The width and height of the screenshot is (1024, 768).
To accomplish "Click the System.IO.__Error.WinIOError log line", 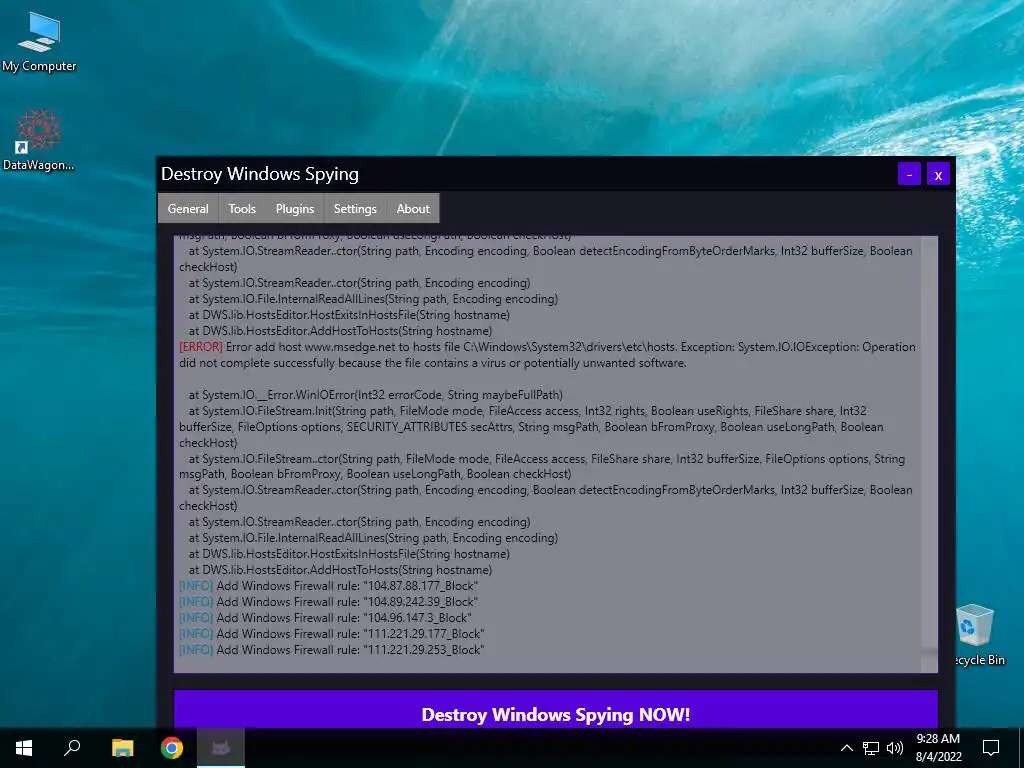I will click(x=376, y=394).
